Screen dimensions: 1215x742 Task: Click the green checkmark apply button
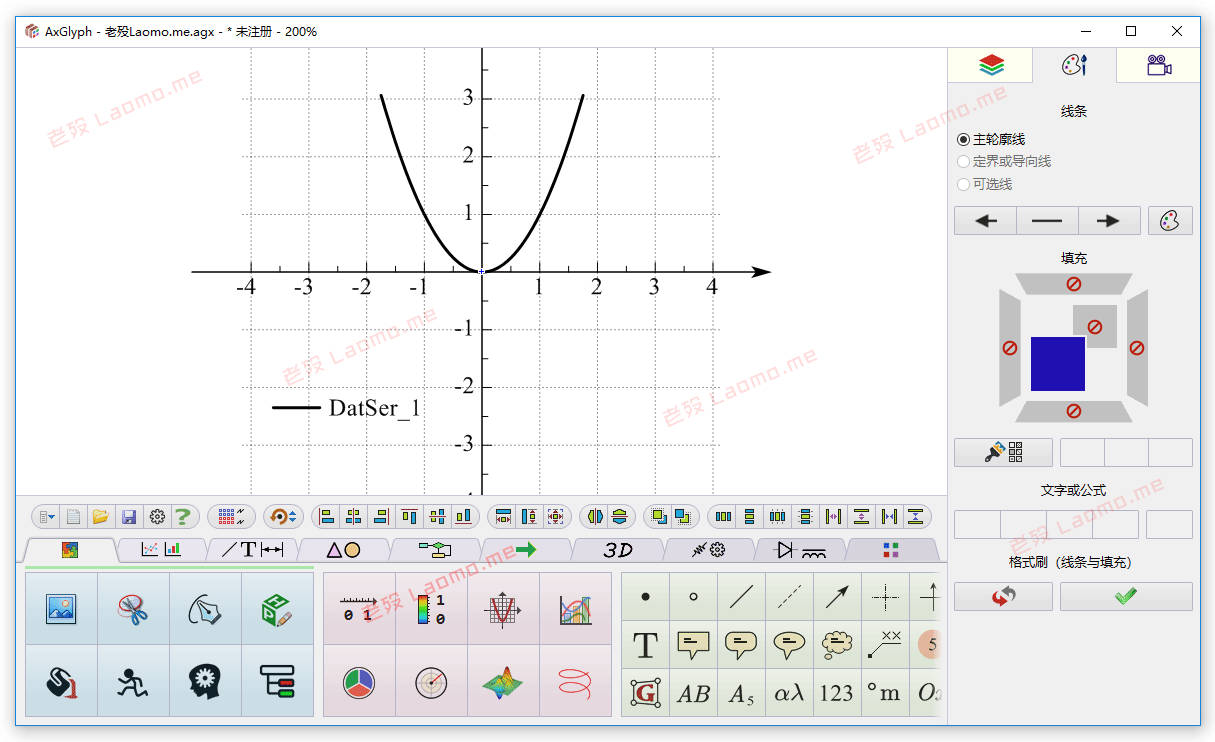coord(1126,596)
